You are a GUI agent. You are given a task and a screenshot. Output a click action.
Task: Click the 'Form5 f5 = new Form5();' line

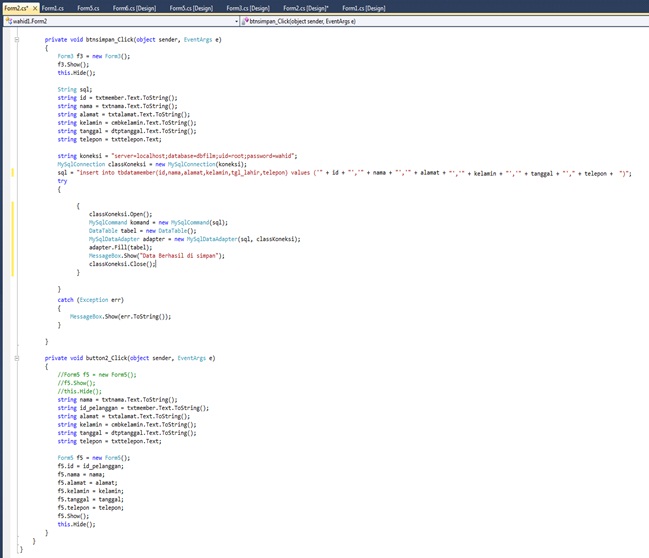click(x=94, y=458)
